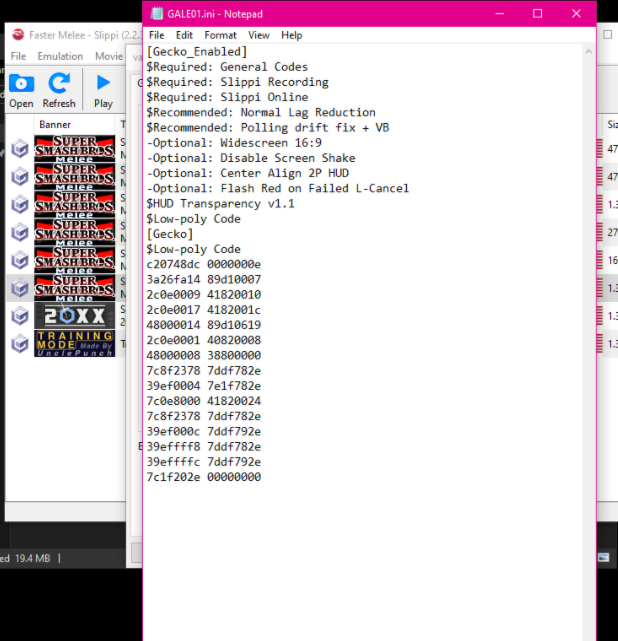Click the GameCube icon beside Training Mode banner
Viewport: 618px width, 641px height.
pyautogui.click(x=20, y=344)
